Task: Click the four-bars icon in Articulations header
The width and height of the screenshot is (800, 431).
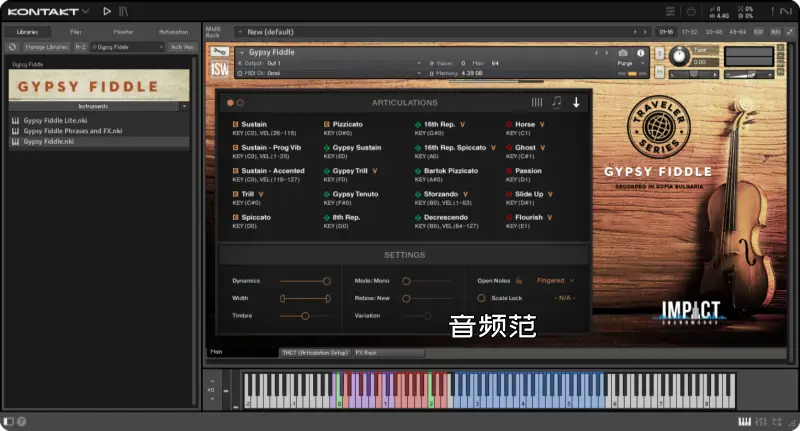Action: (x=537, y=102)
